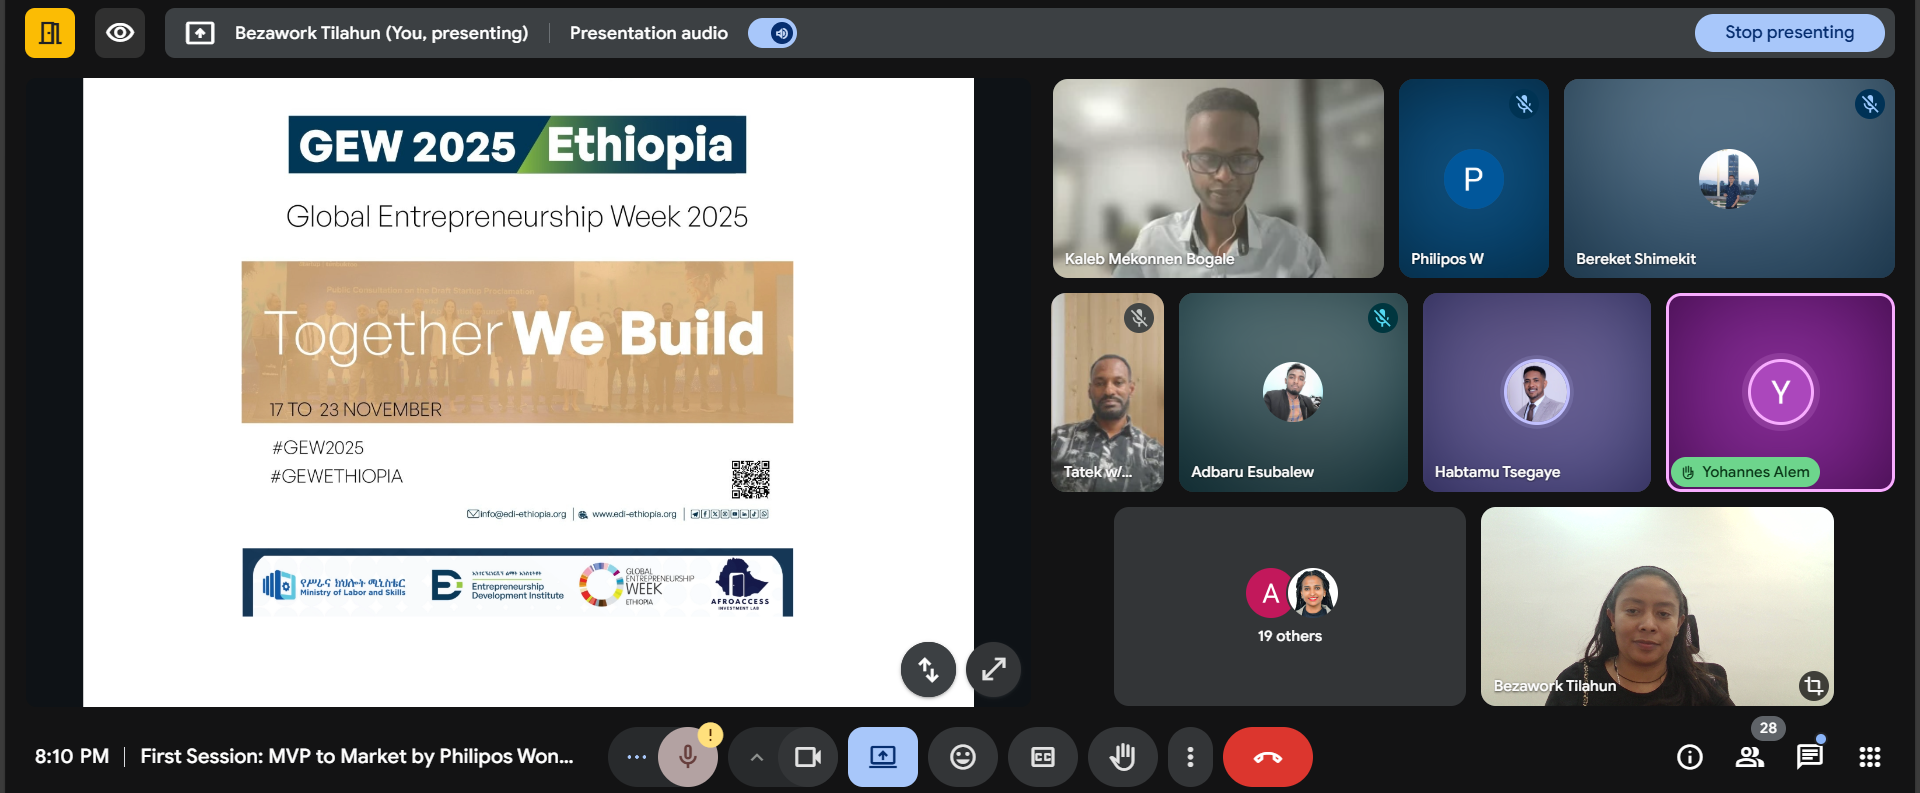
Task: Click the meeting title First Session: MVP to Market
Action: pos(357,757)
